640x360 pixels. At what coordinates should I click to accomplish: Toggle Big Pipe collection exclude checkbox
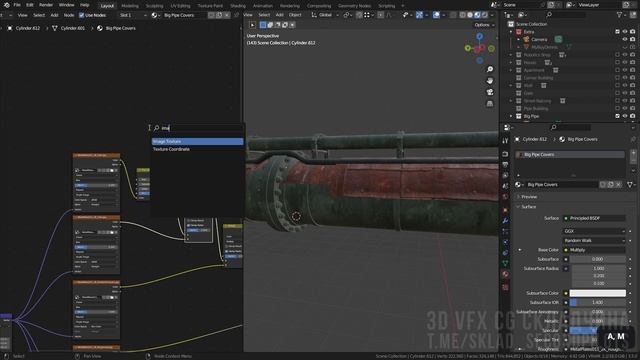pyautogui.click(x=618, y=116)
